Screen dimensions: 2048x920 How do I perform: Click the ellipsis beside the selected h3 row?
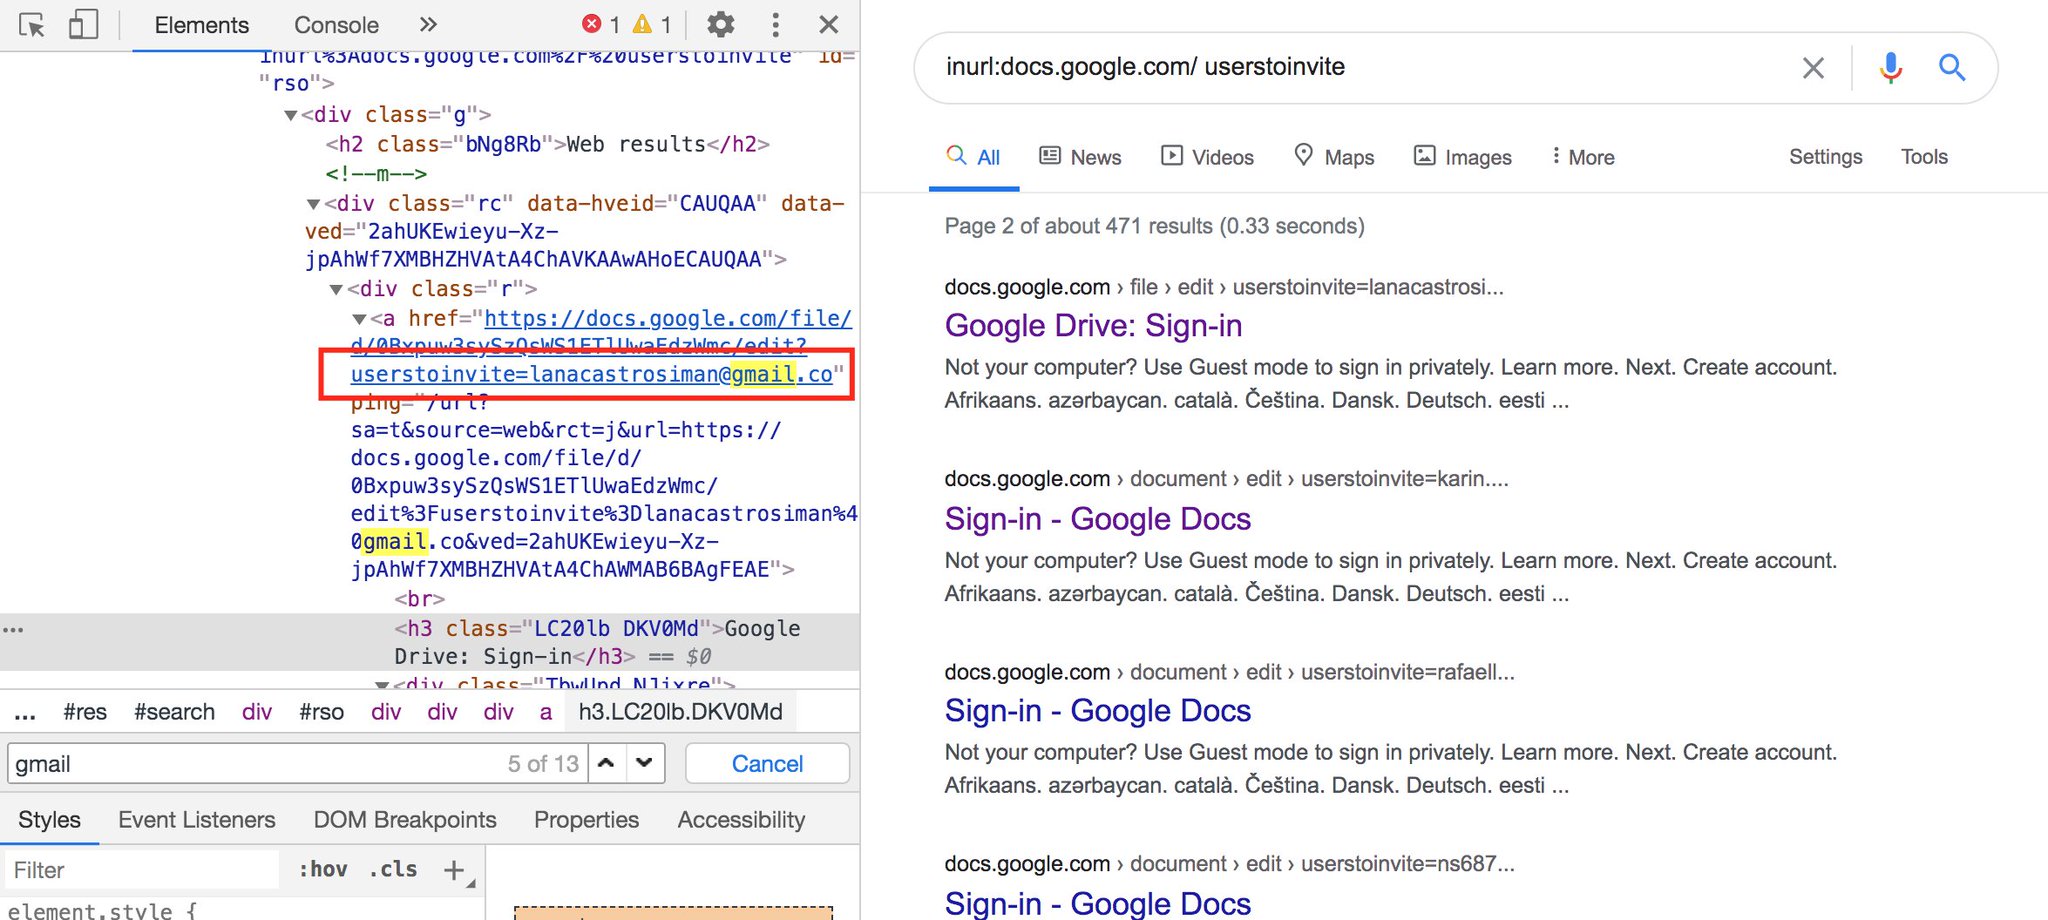click(13, 629)
